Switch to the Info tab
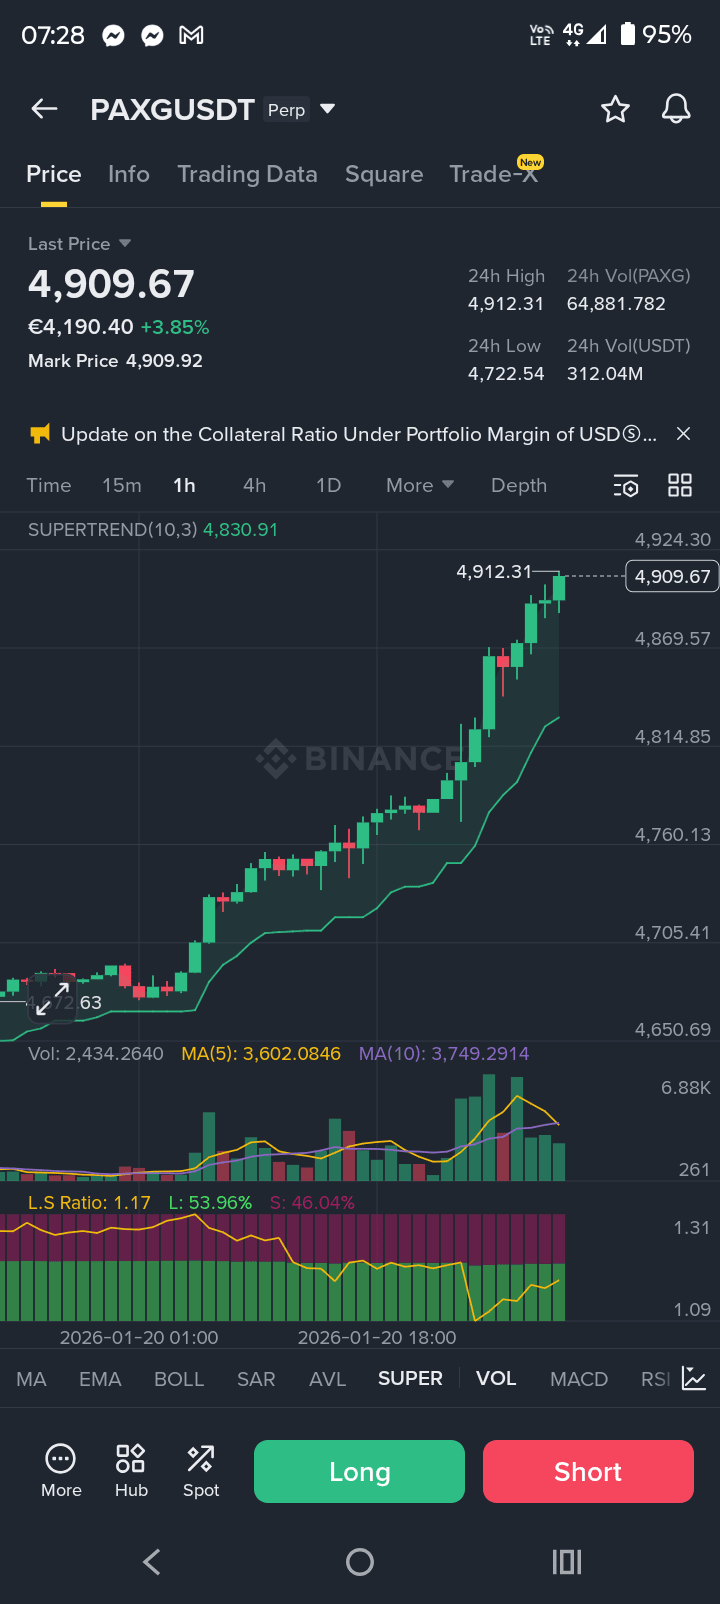The width and height of the screenshot is (720, 1604). [x=129, y=174]
